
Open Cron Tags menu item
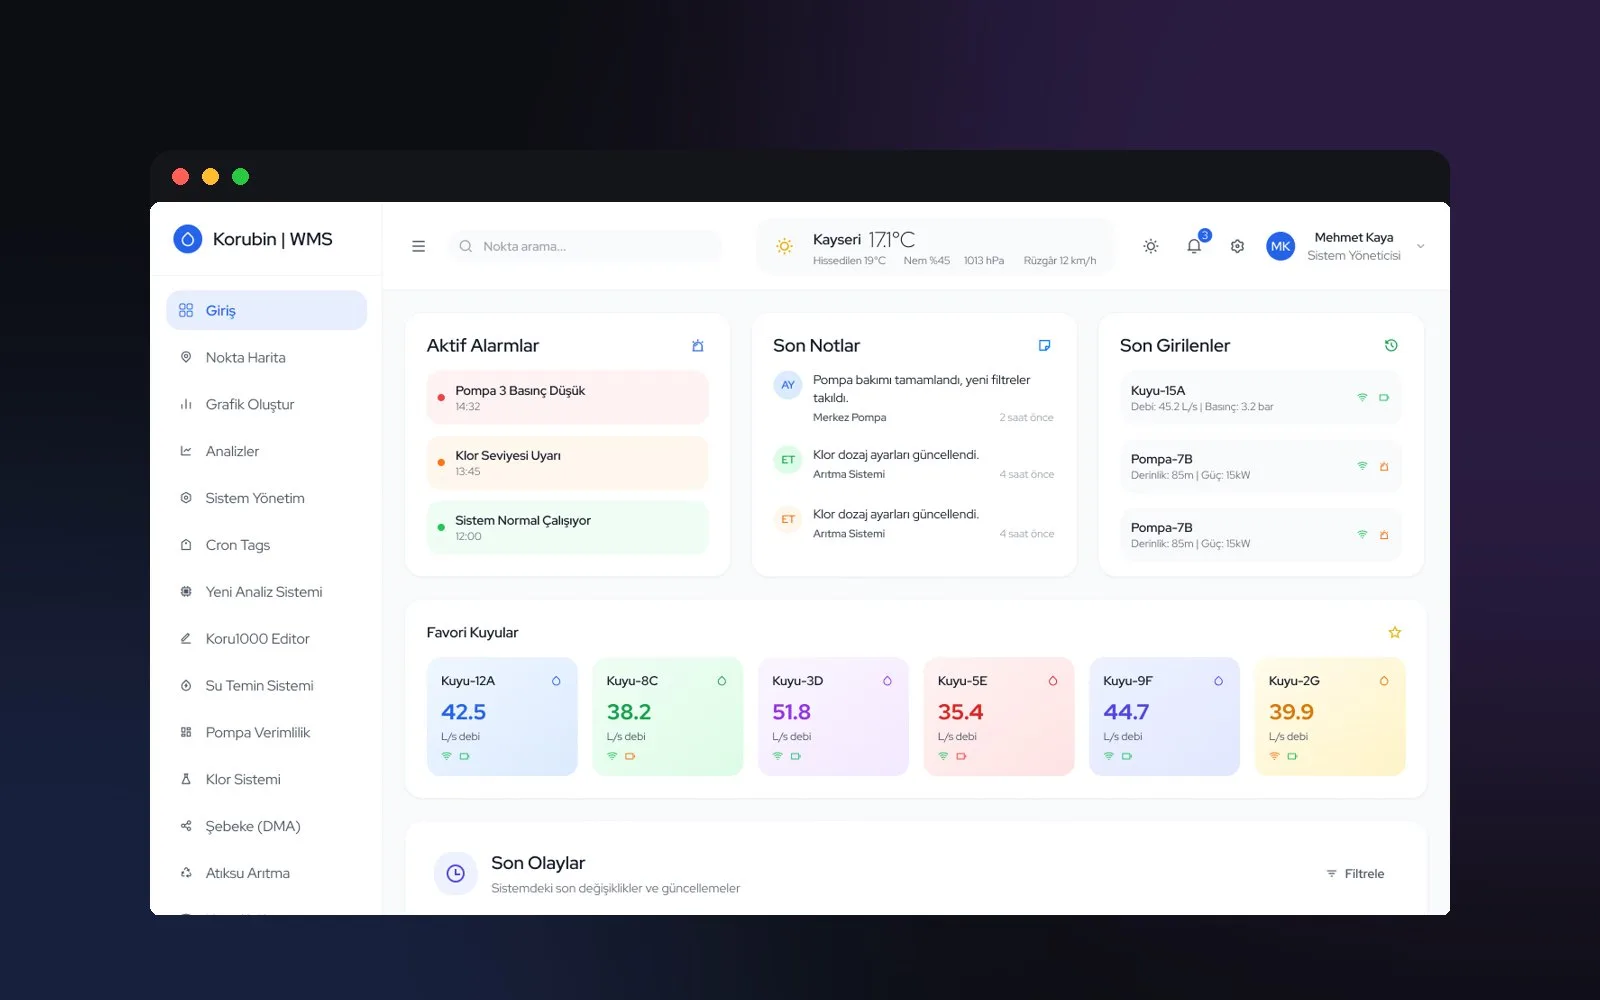point(266,545)
